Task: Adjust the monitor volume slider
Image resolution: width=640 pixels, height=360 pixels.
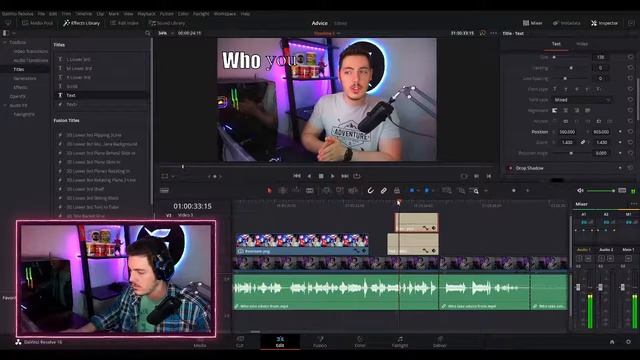Action: (600, 191)
